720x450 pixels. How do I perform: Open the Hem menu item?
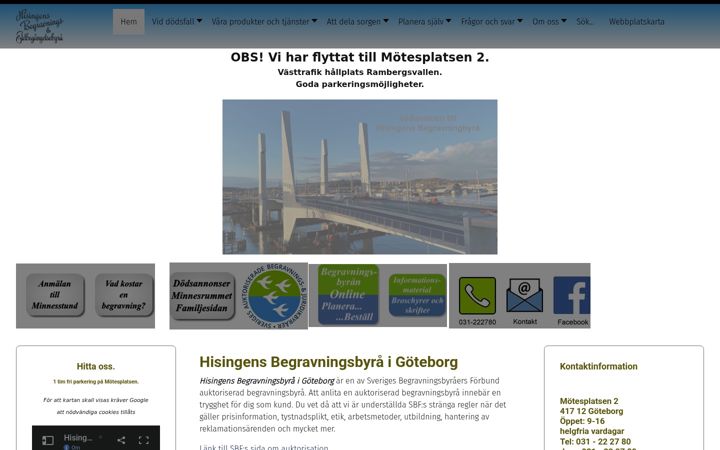click(x=129, y=22)
